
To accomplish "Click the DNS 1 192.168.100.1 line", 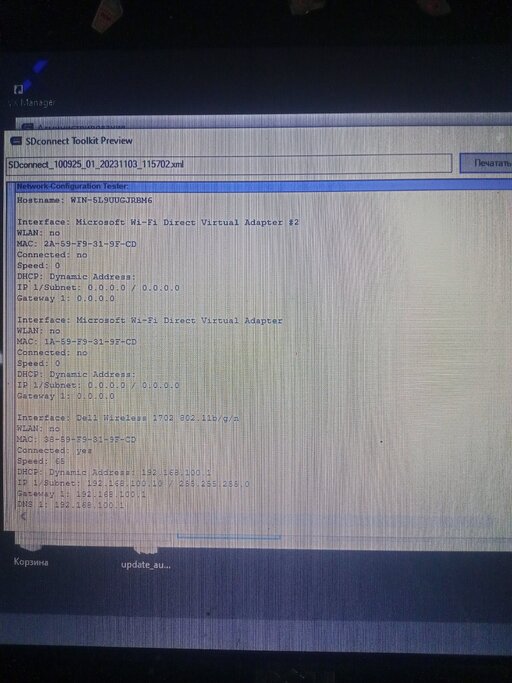I will 70,505.
